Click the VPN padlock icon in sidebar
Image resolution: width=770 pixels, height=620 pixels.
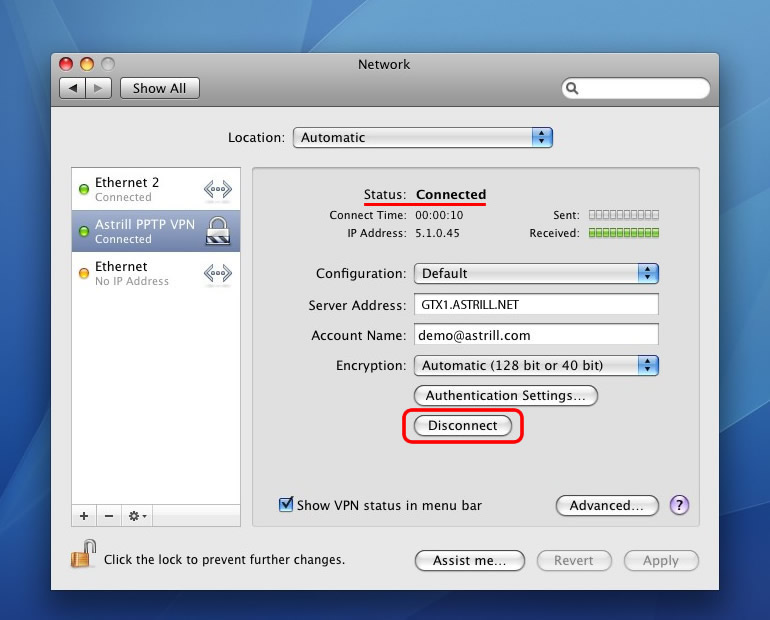point(217,231)
